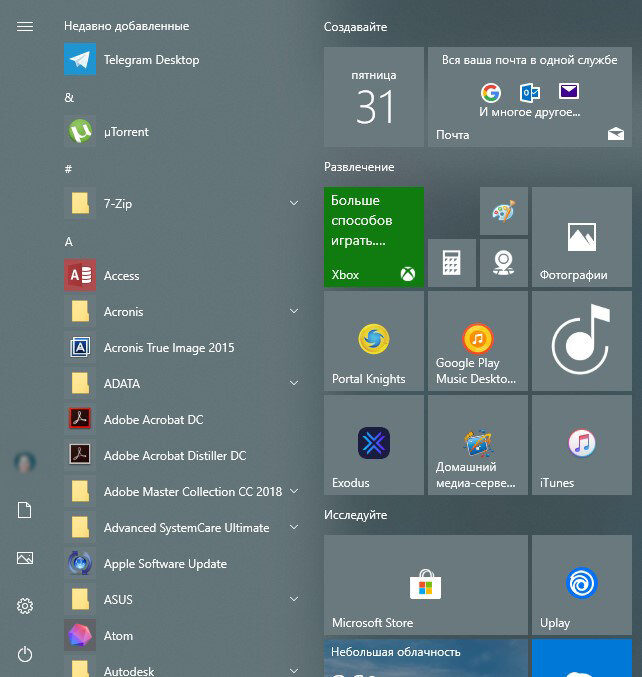Click the Power icon
The image size is (642, 677).
[x=25, y=654]
